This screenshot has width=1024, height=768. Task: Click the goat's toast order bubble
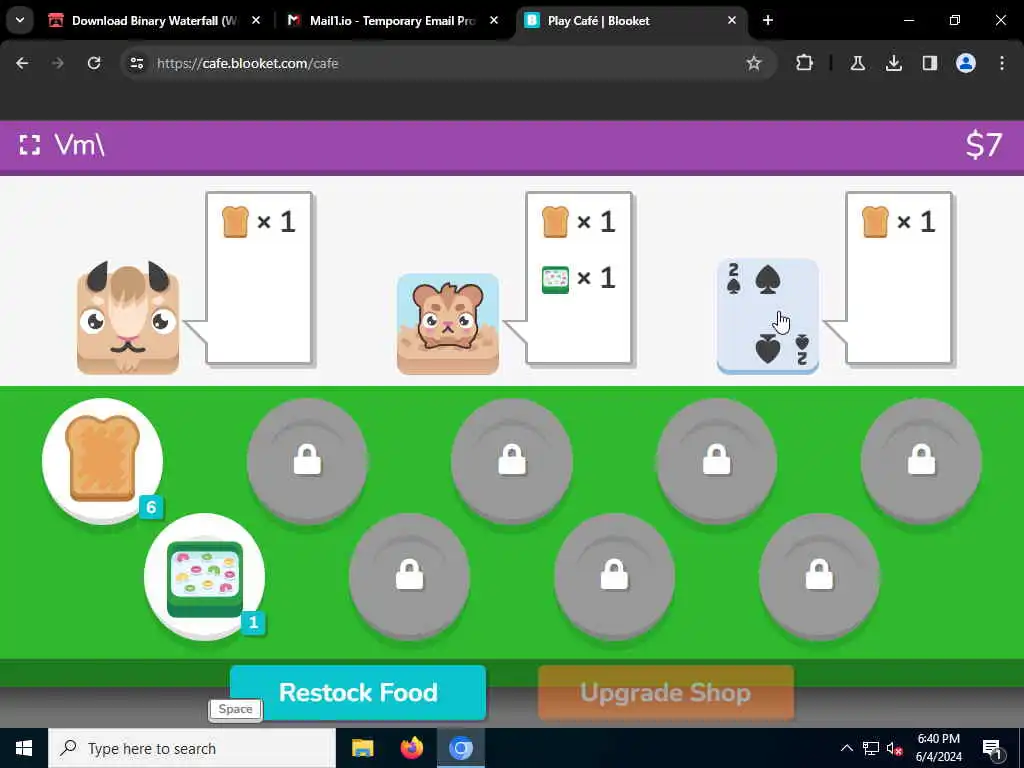[259, 278]
